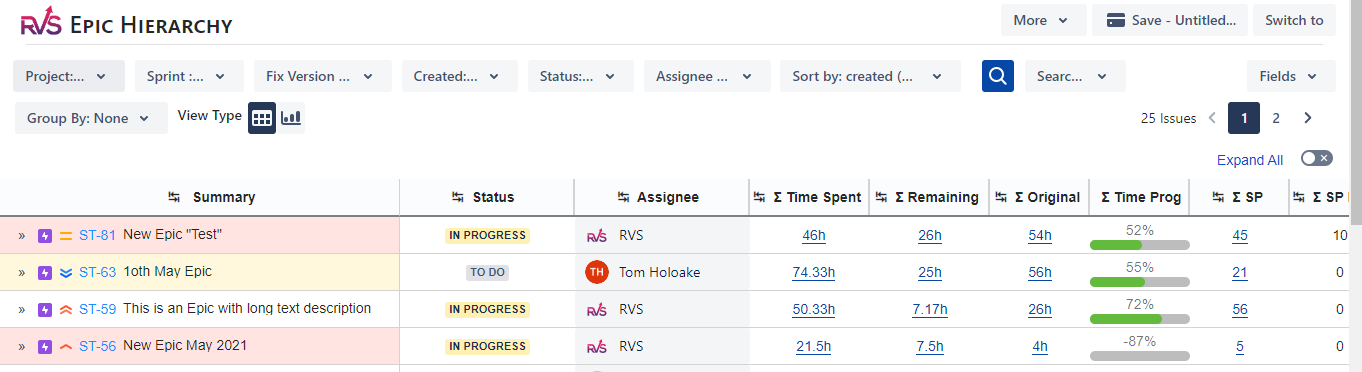
Task: Switch to bar chart view type
Action: pyautogui.click(x=291, y=118)
